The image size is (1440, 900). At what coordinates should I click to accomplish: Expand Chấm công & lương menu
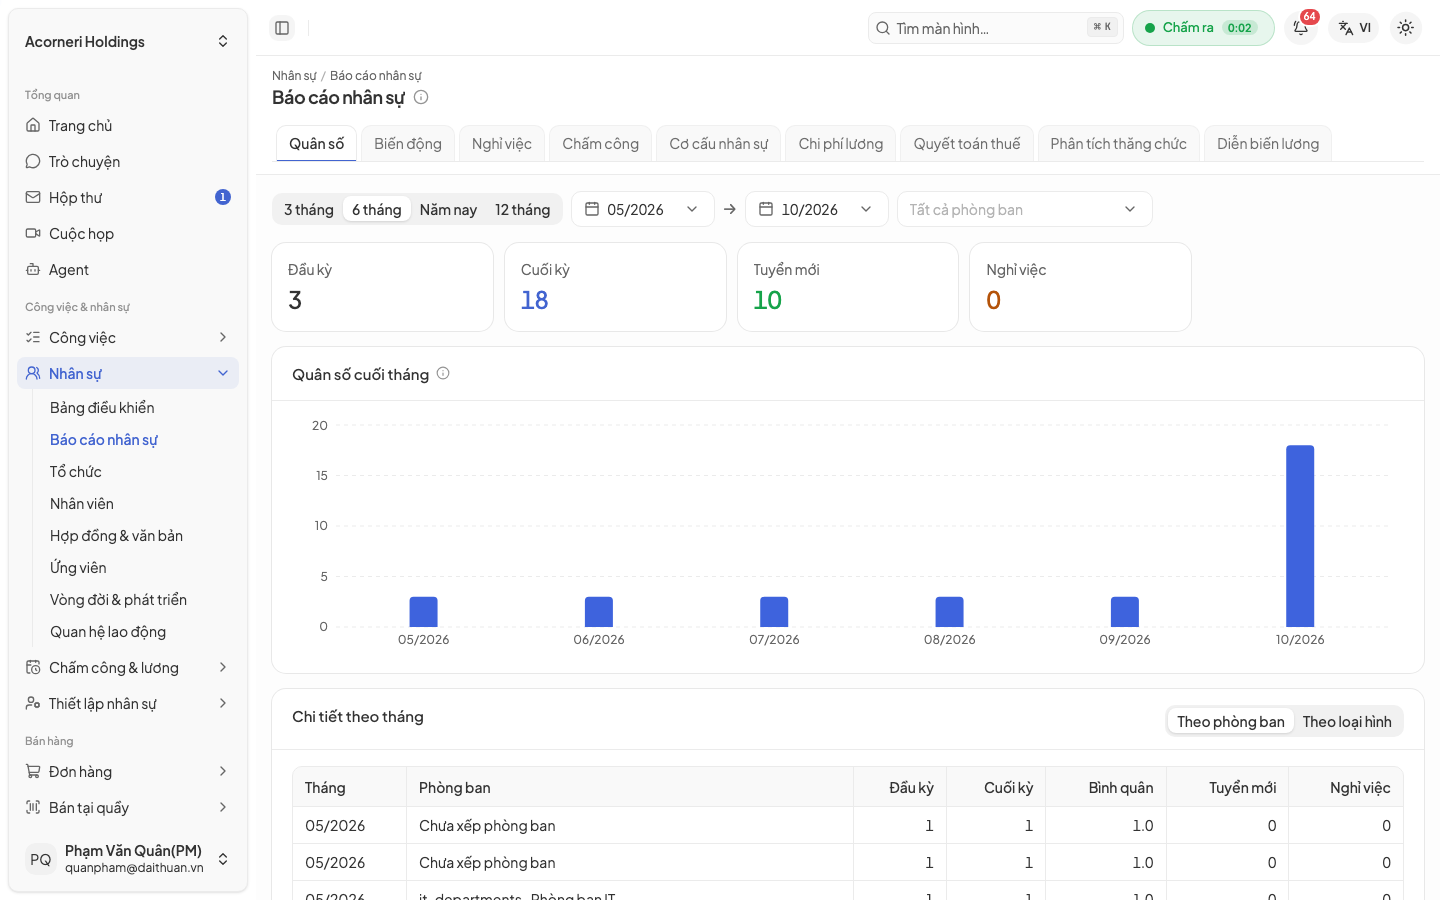click(128, 668)
